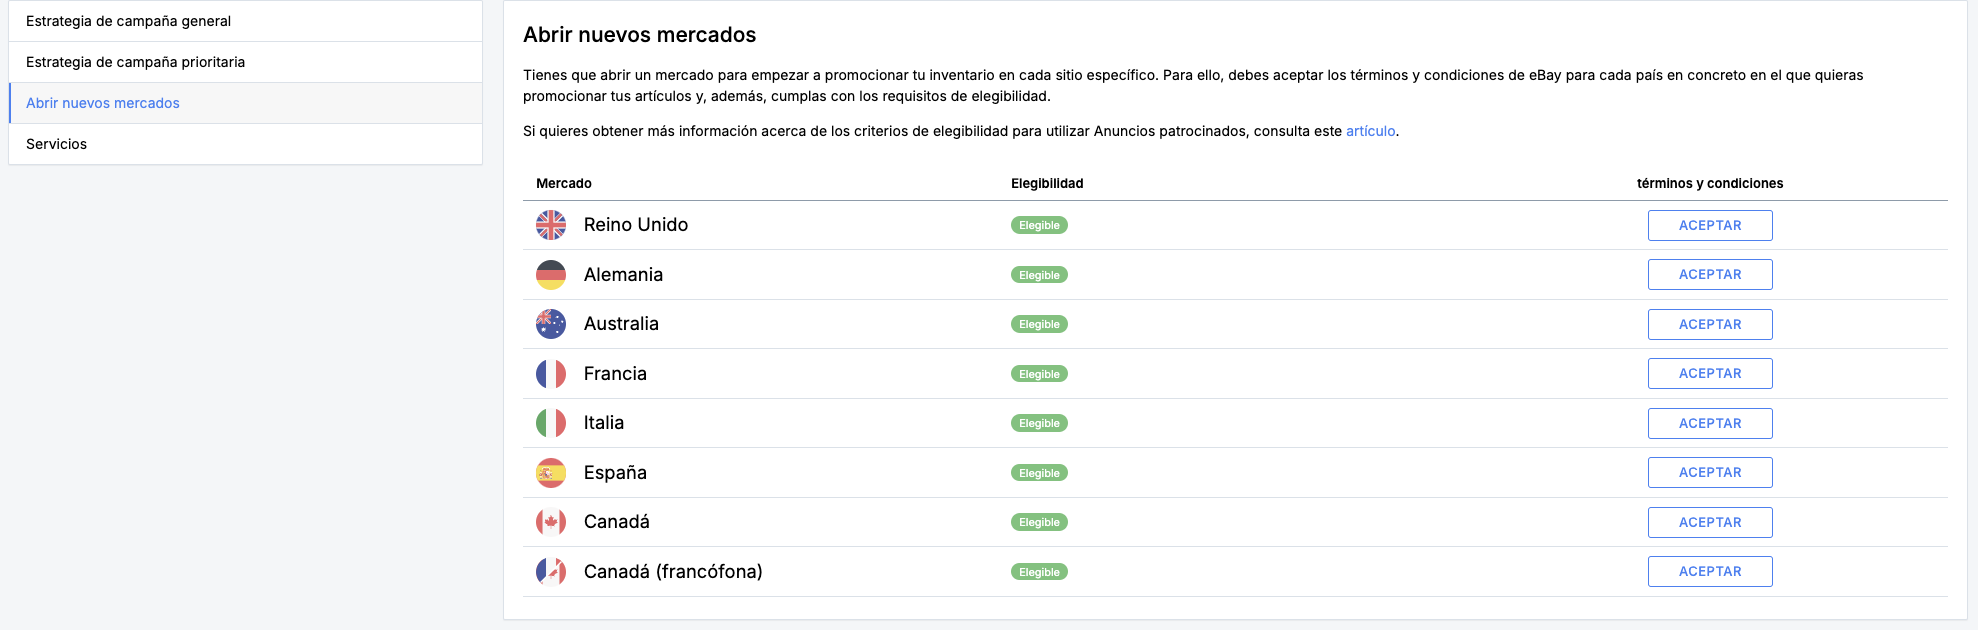Click the Canadá (francófona) flag icon
1978x630 pixels.
pyautogui.click(x=551, y=572)
